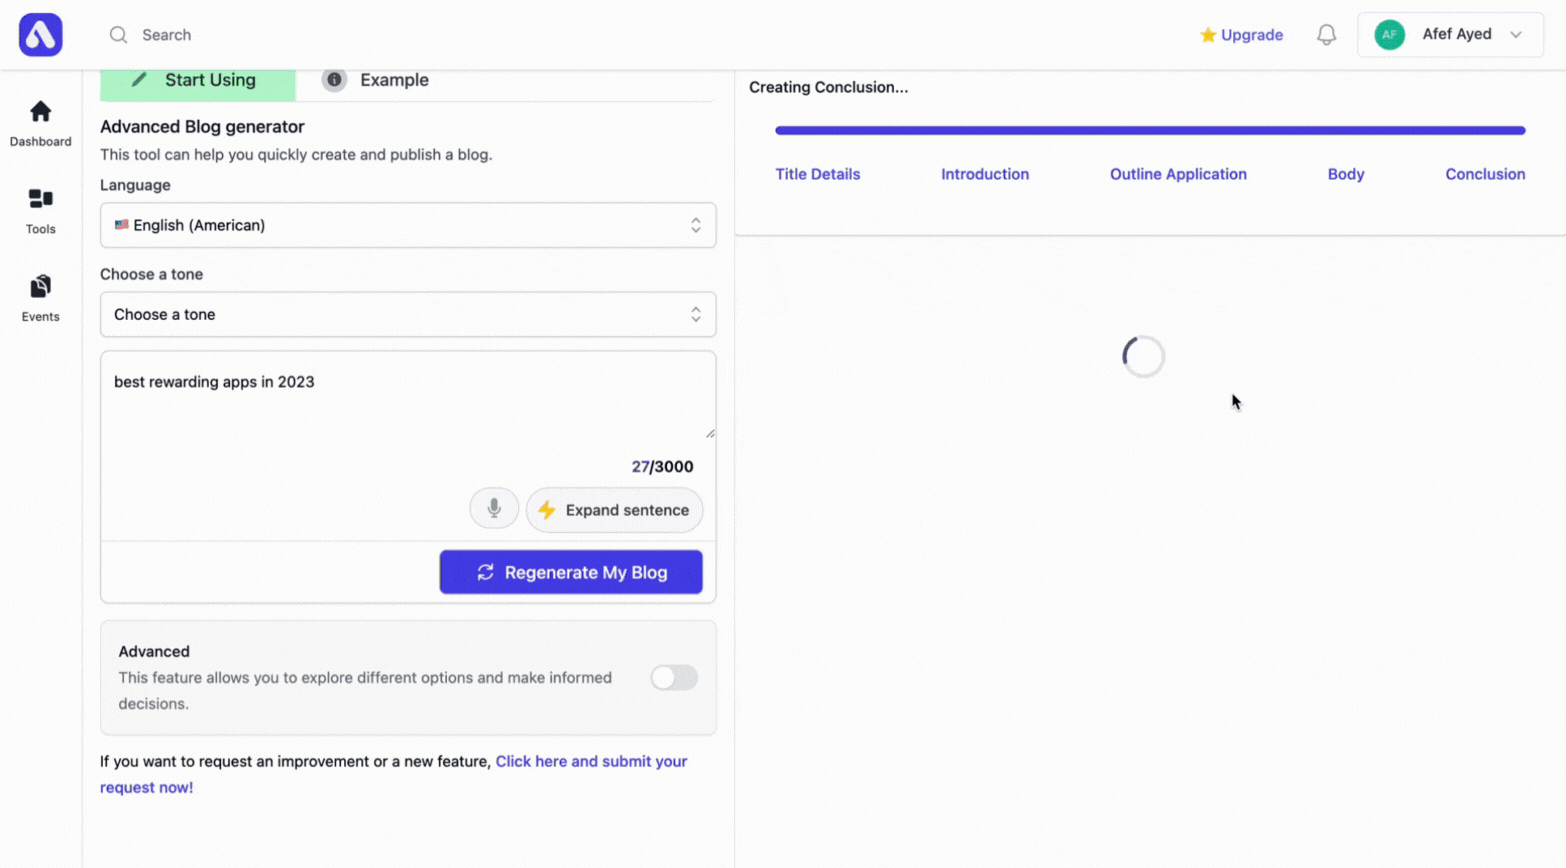1566x868 pixels.
Task: Open the Language dropdown
Action: tap(407, 225)
